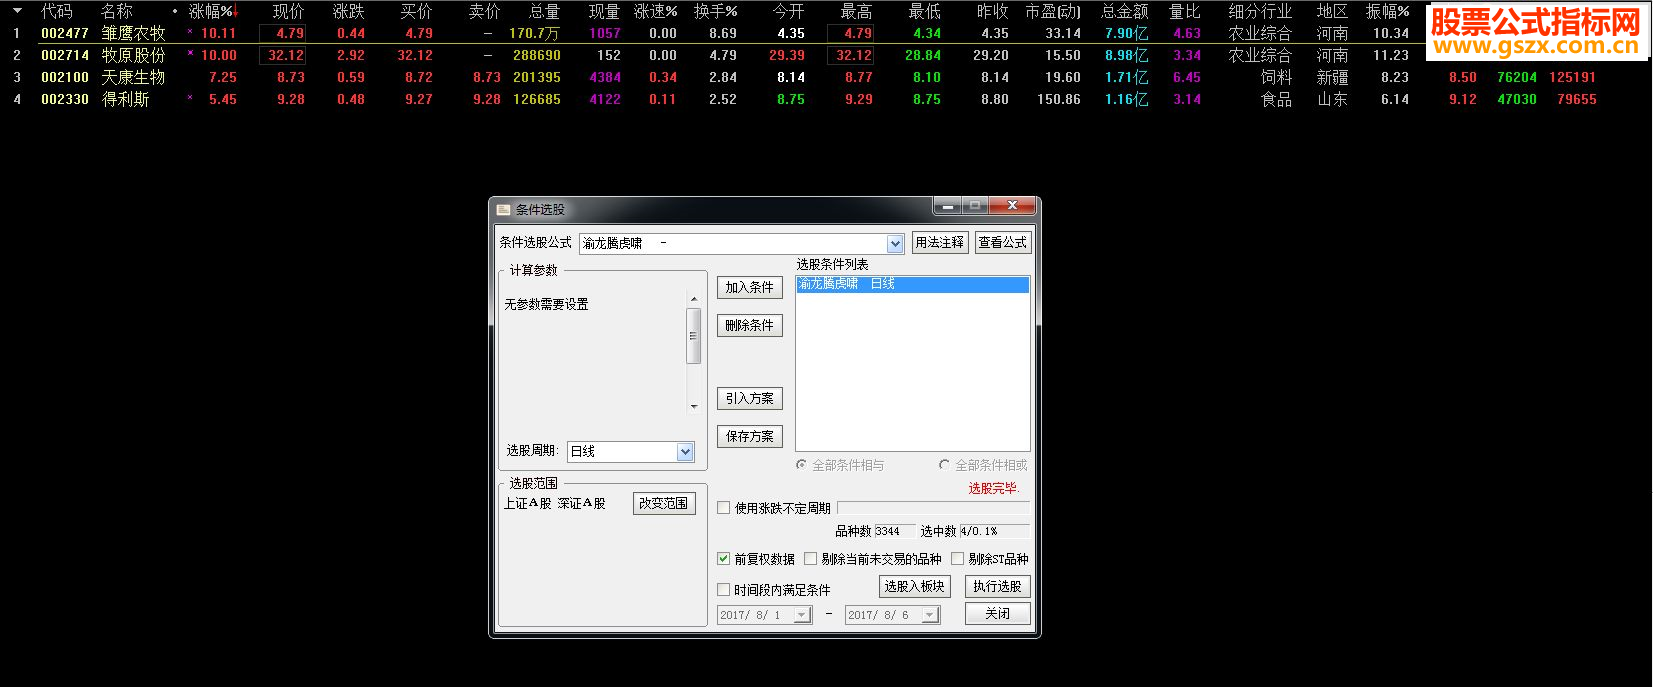The image size is (1653, 687).
Task: Select the 全部条件相与 radio button
Action: [x=802, y=465]
